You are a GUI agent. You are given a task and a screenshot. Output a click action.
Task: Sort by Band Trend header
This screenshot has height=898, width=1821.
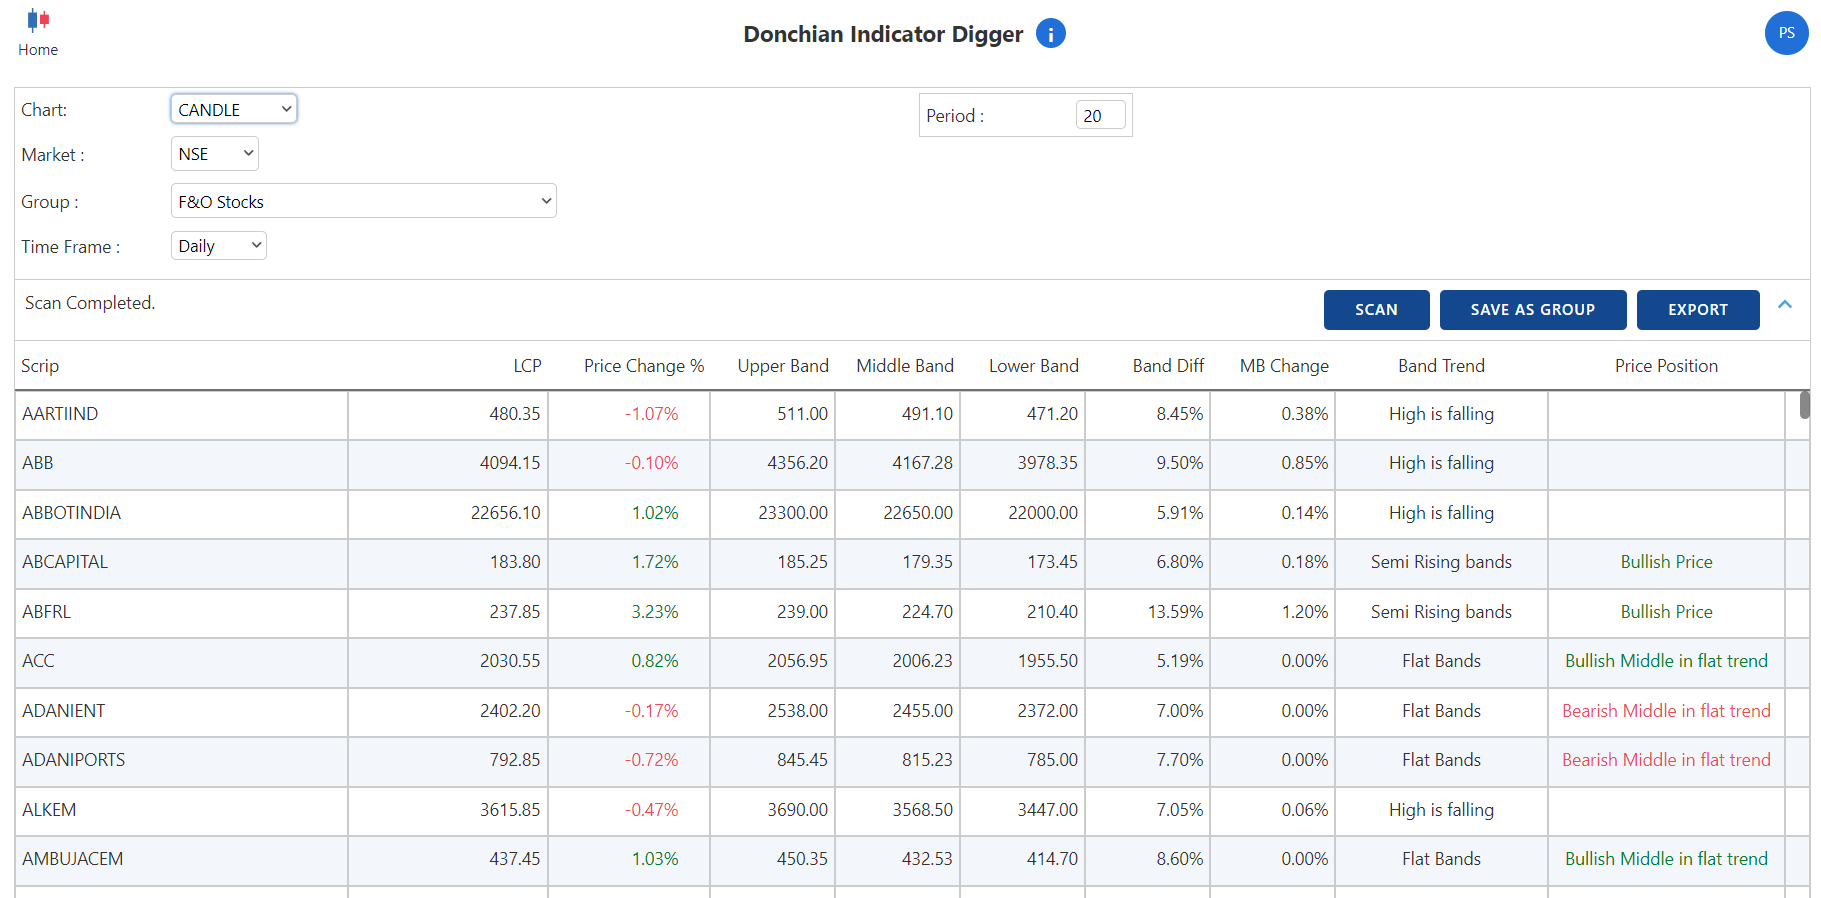pyautogui.click(x=1441, y=366)
